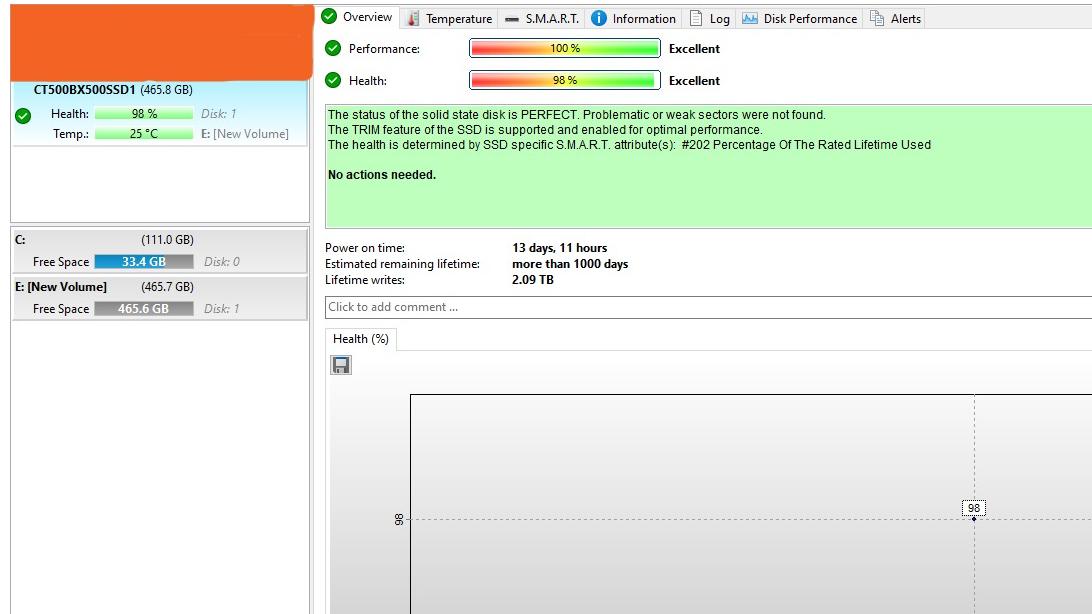Screen dimensions: 1092x614
Task: Switch to the Overview tab
Action: point(358,17)
